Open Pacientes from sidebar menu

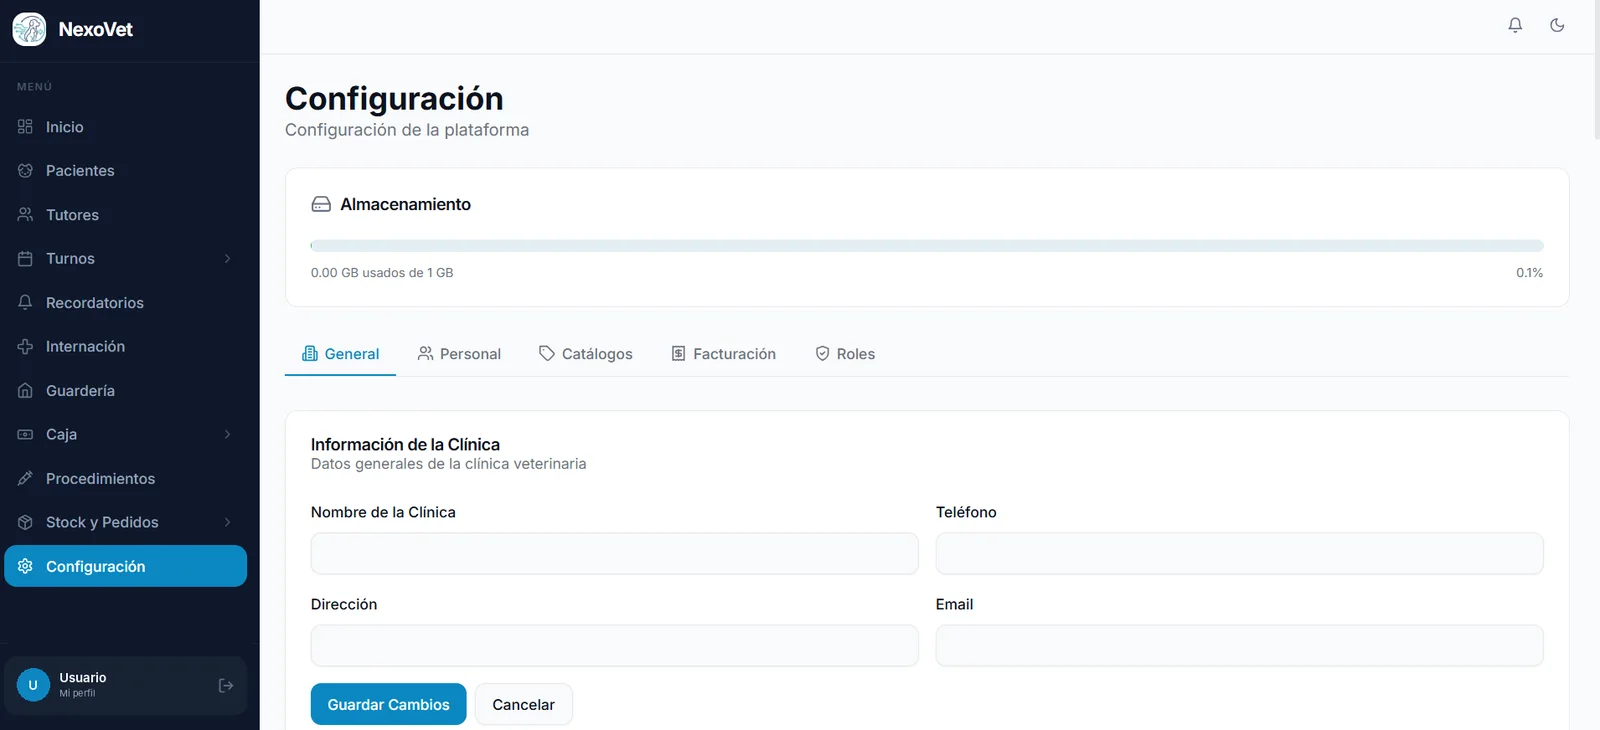click(125, 171)
